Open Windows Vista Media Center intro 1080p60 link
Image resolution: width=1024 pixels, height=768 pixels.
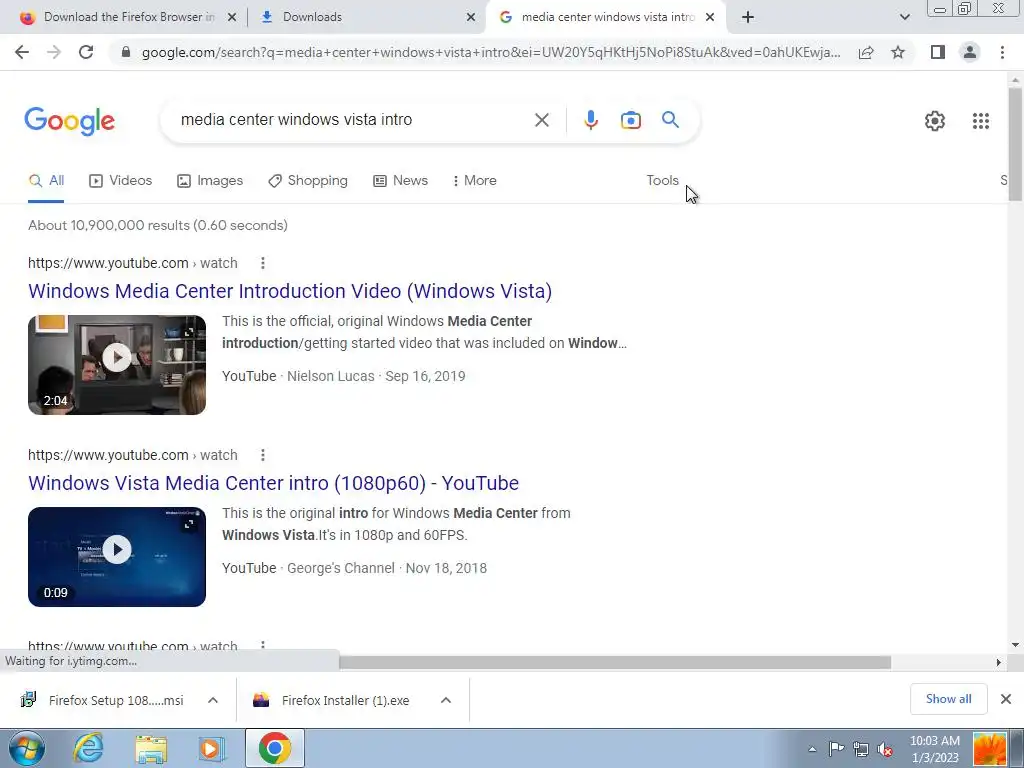274,483
